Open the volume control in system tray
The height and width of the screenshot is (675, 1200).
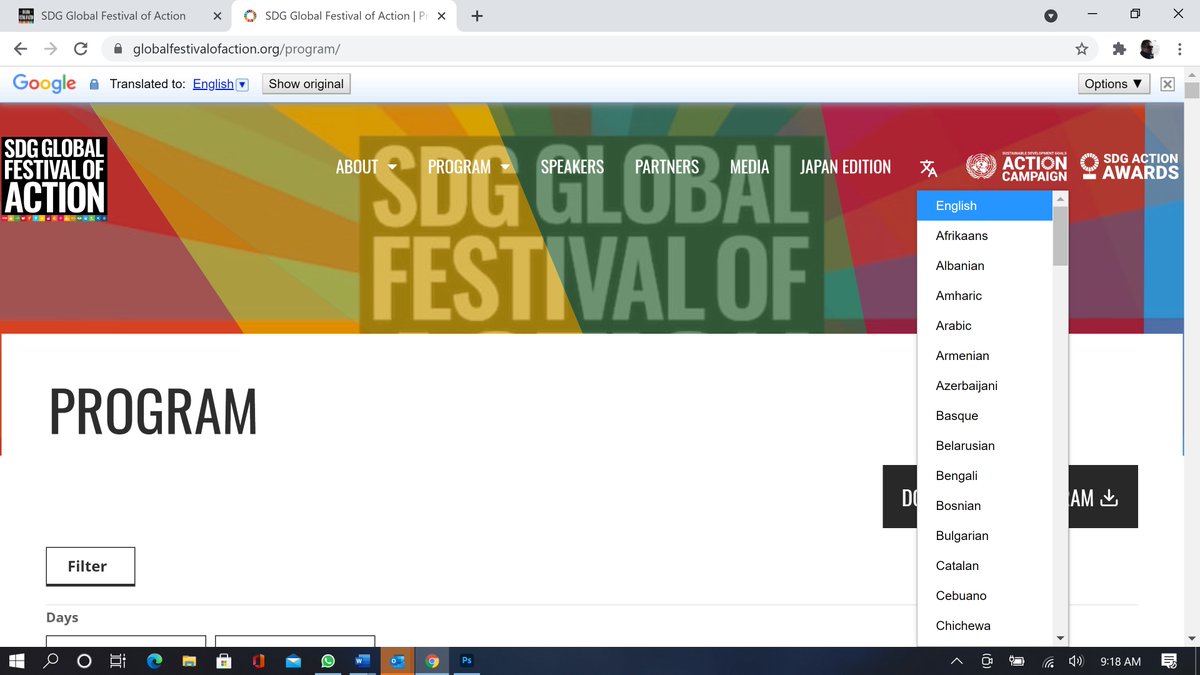click(1076, 661)
